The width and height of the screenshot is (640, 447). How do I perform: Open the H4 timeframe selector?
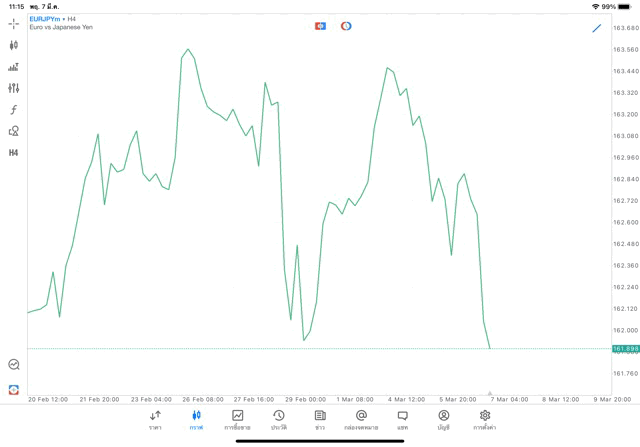click(x=14, y=153)
